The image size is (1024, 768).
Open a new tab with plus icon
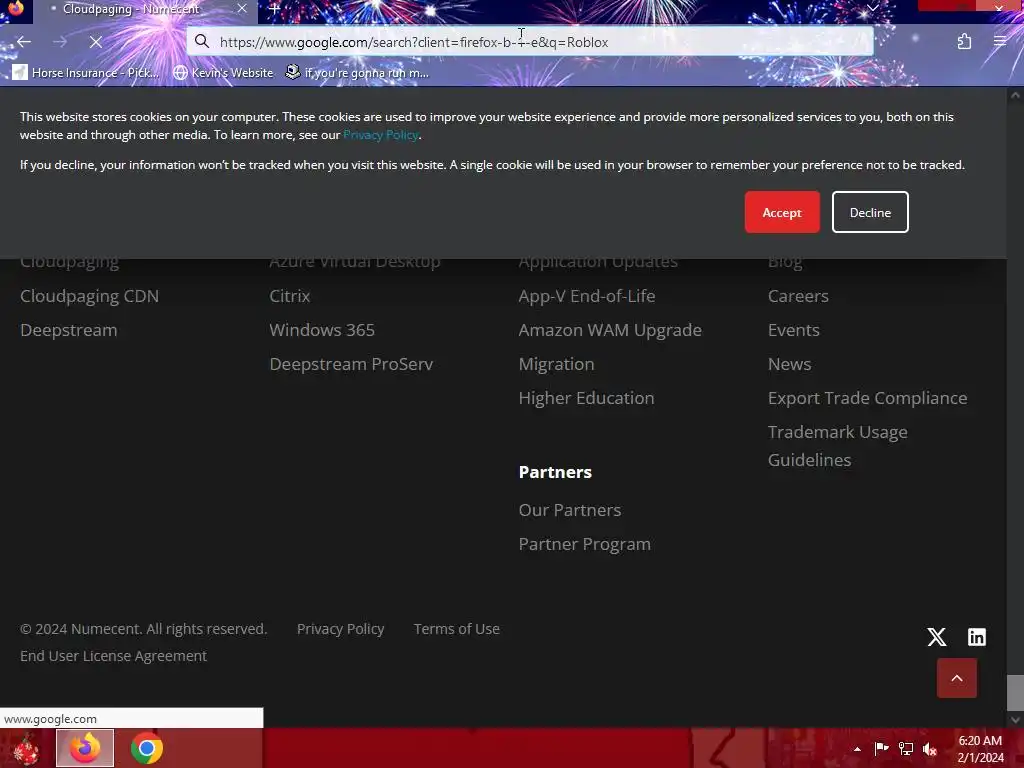tap(274, 9)
